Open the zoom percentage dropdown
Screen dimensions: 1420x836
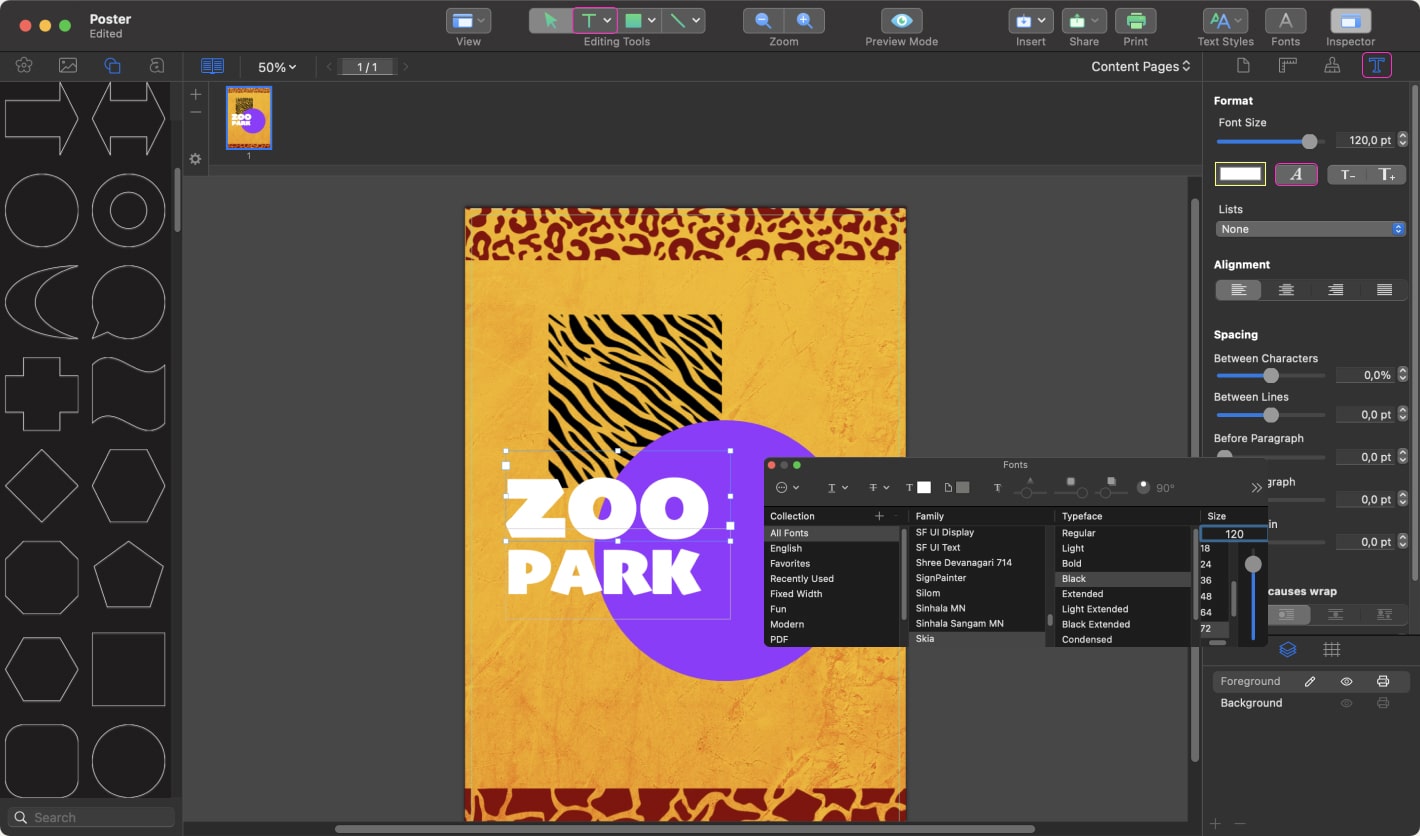[x=276, y=66]
